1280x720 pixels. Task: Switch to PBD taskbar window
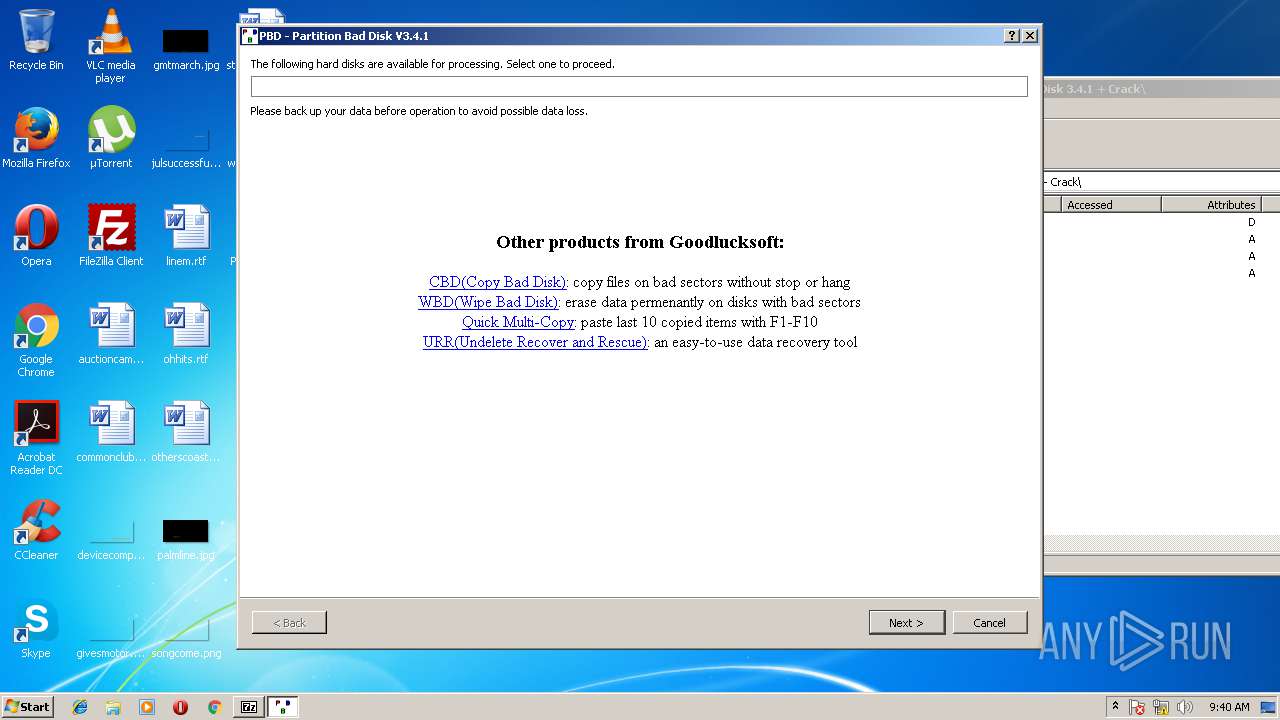[283, 707]
